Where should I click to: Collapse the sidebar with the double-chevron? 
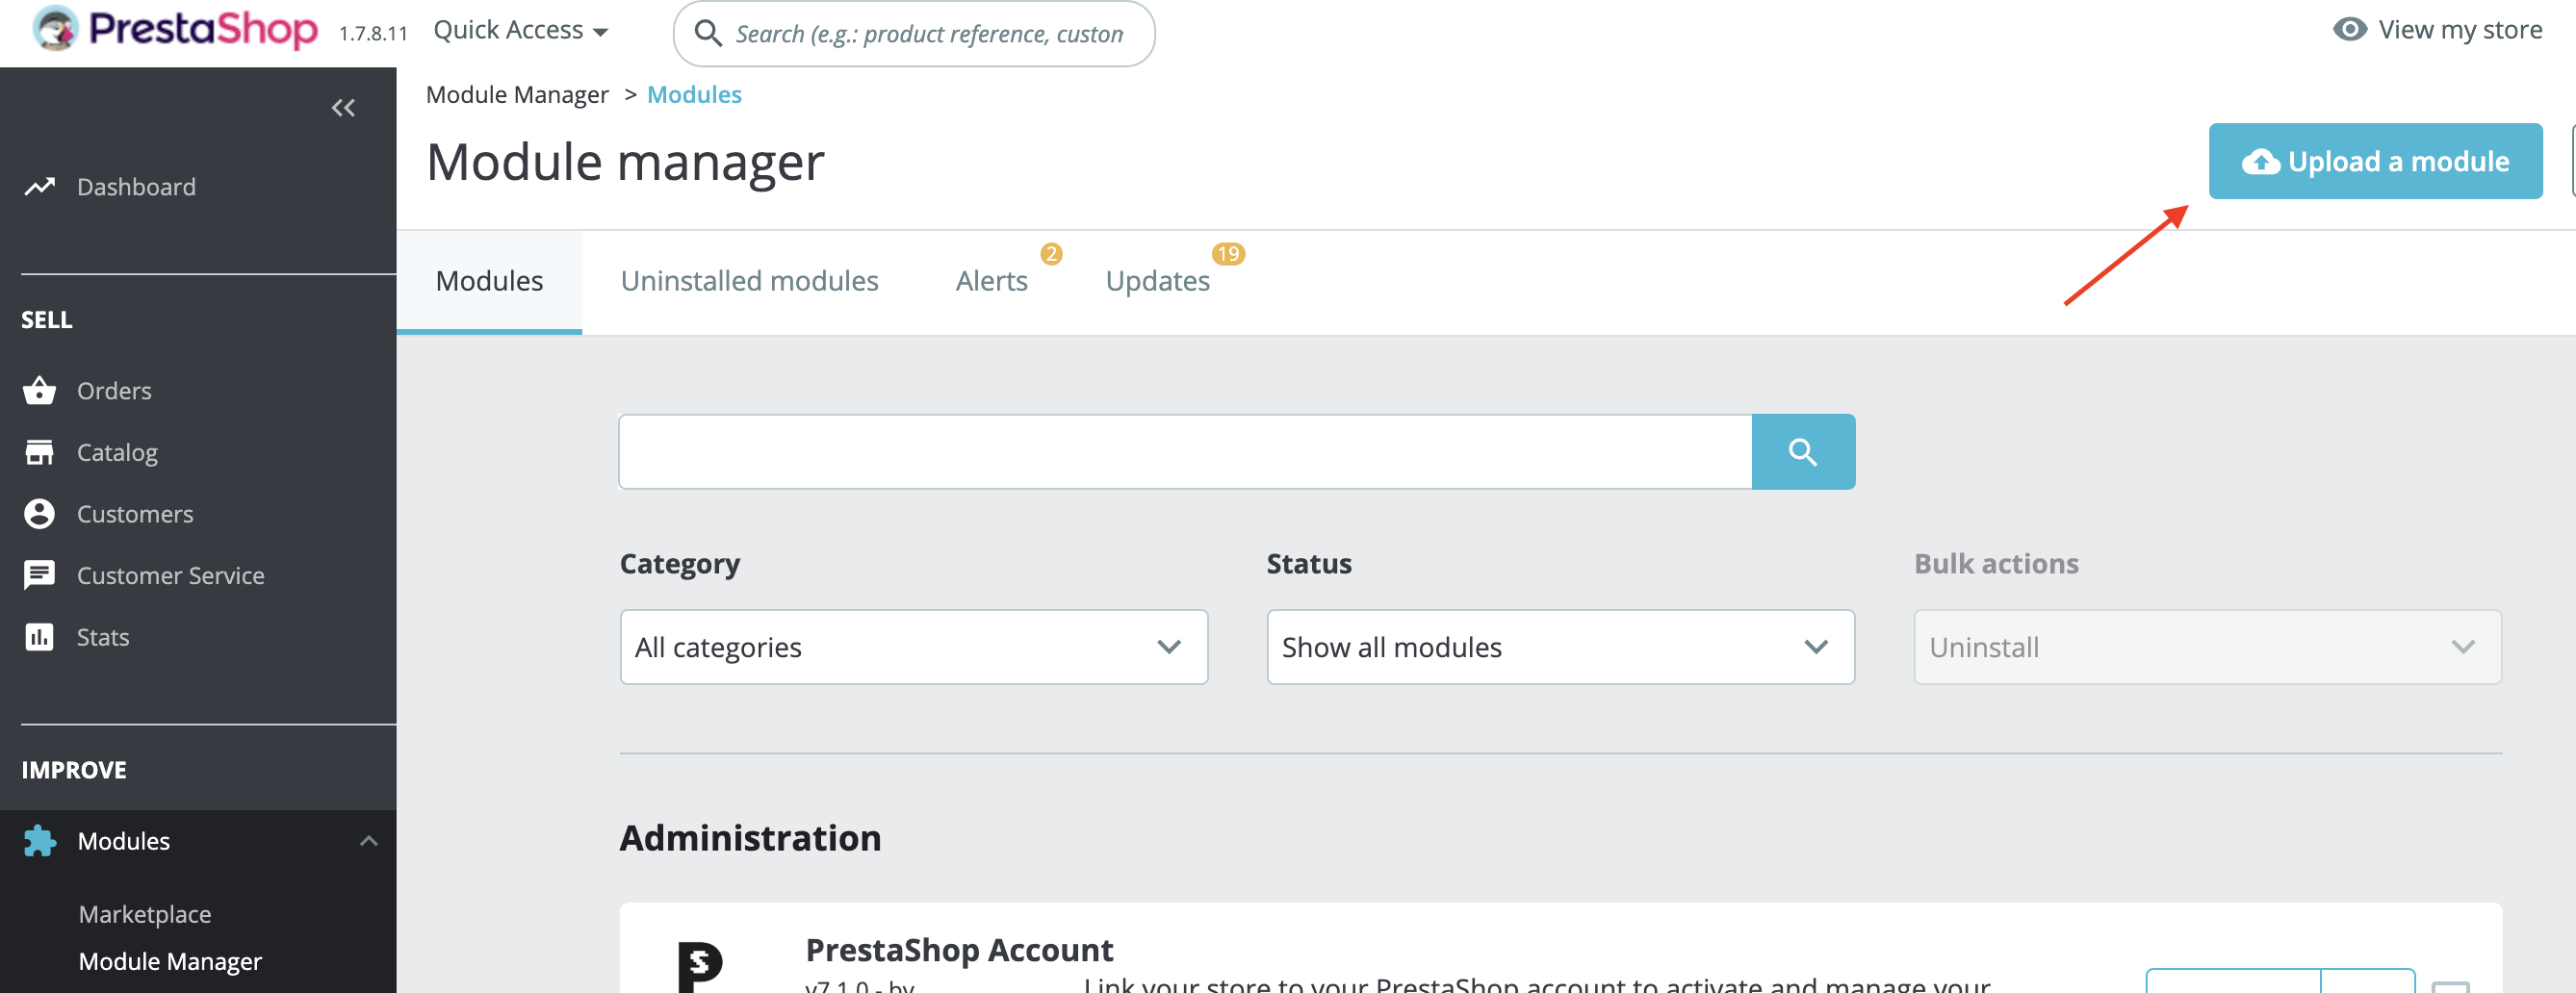pos(343,108)
